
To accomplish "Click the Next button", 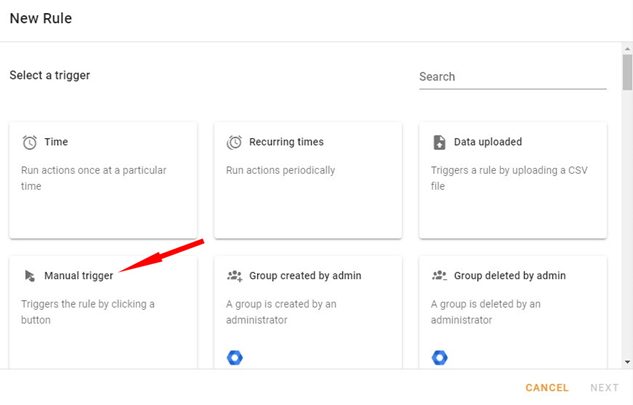I will pos(604,388).
